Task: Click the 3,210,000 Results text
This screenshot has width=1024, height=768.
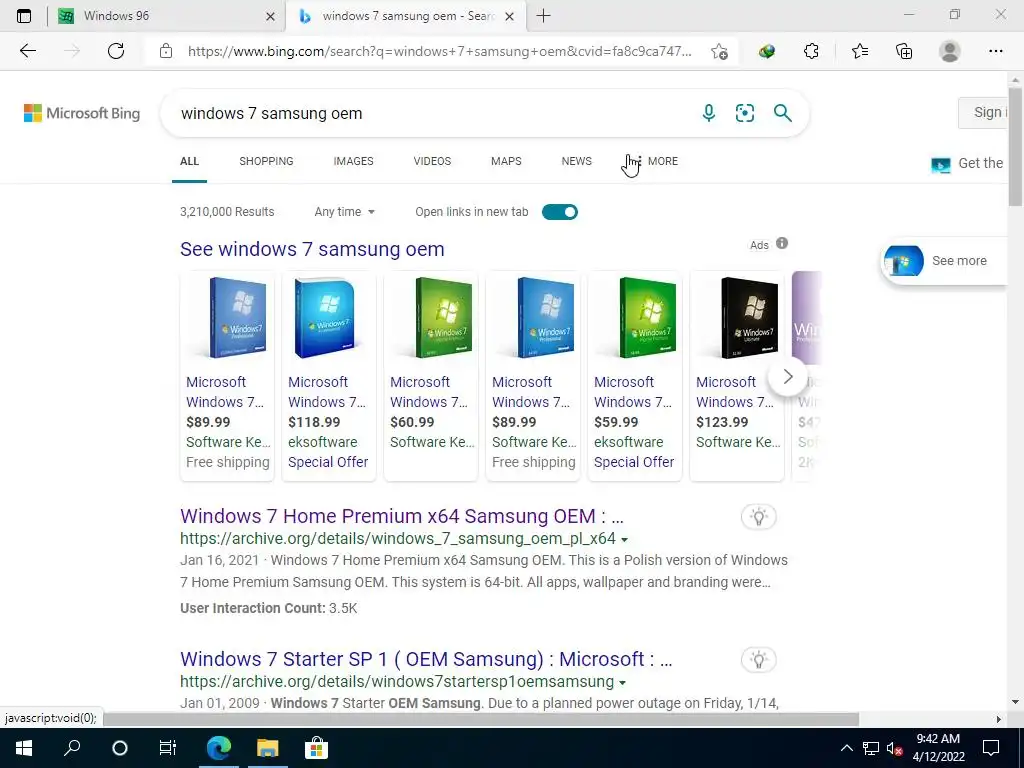Action: 227,212
